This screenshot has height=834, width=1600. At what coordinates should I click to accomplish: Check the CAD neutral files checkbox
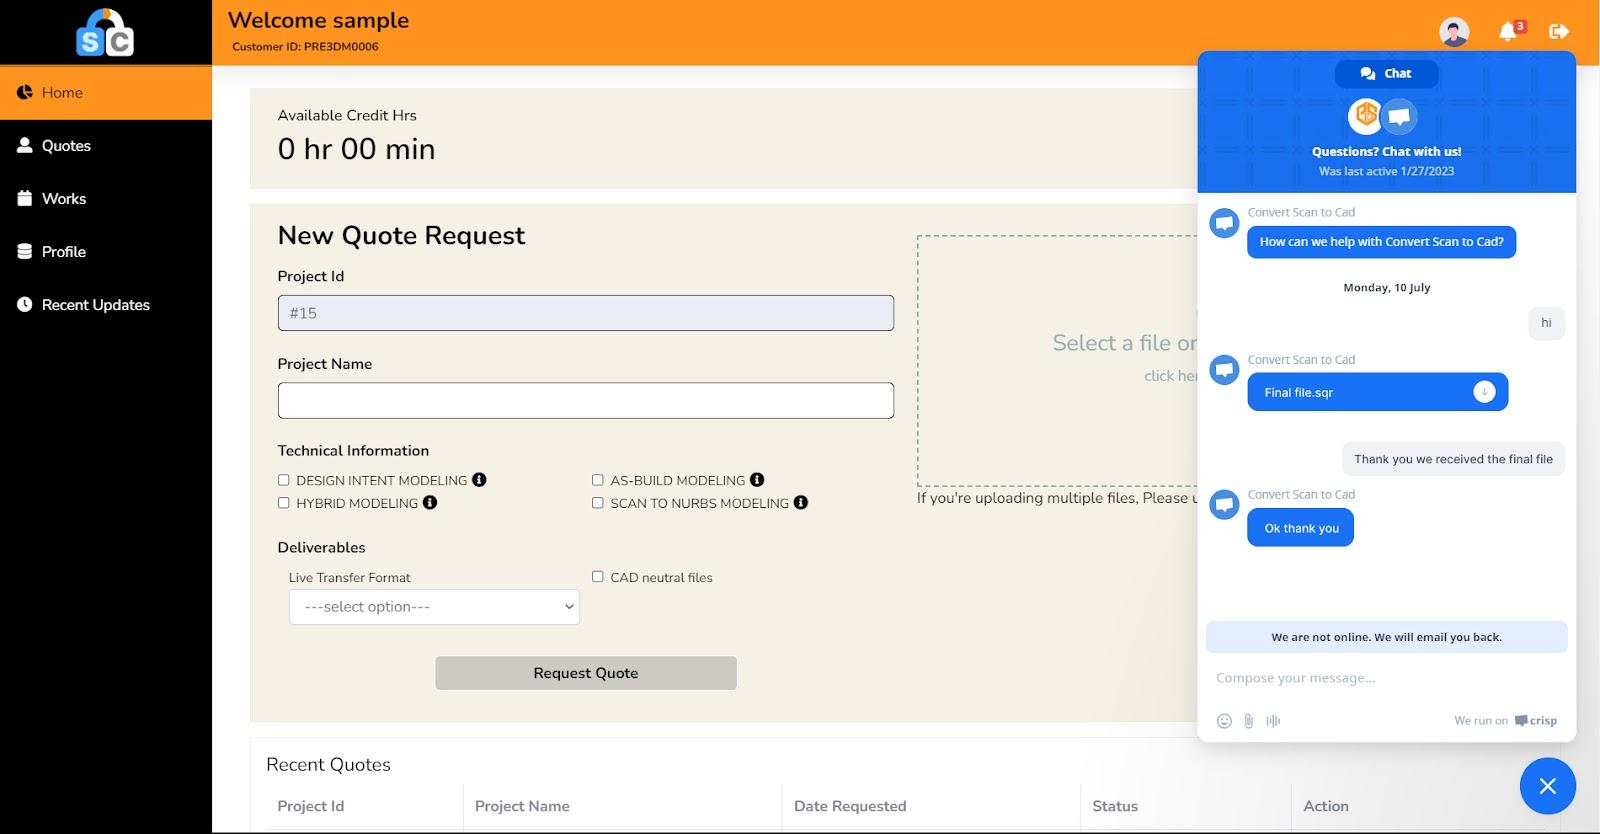coord(597,577)
